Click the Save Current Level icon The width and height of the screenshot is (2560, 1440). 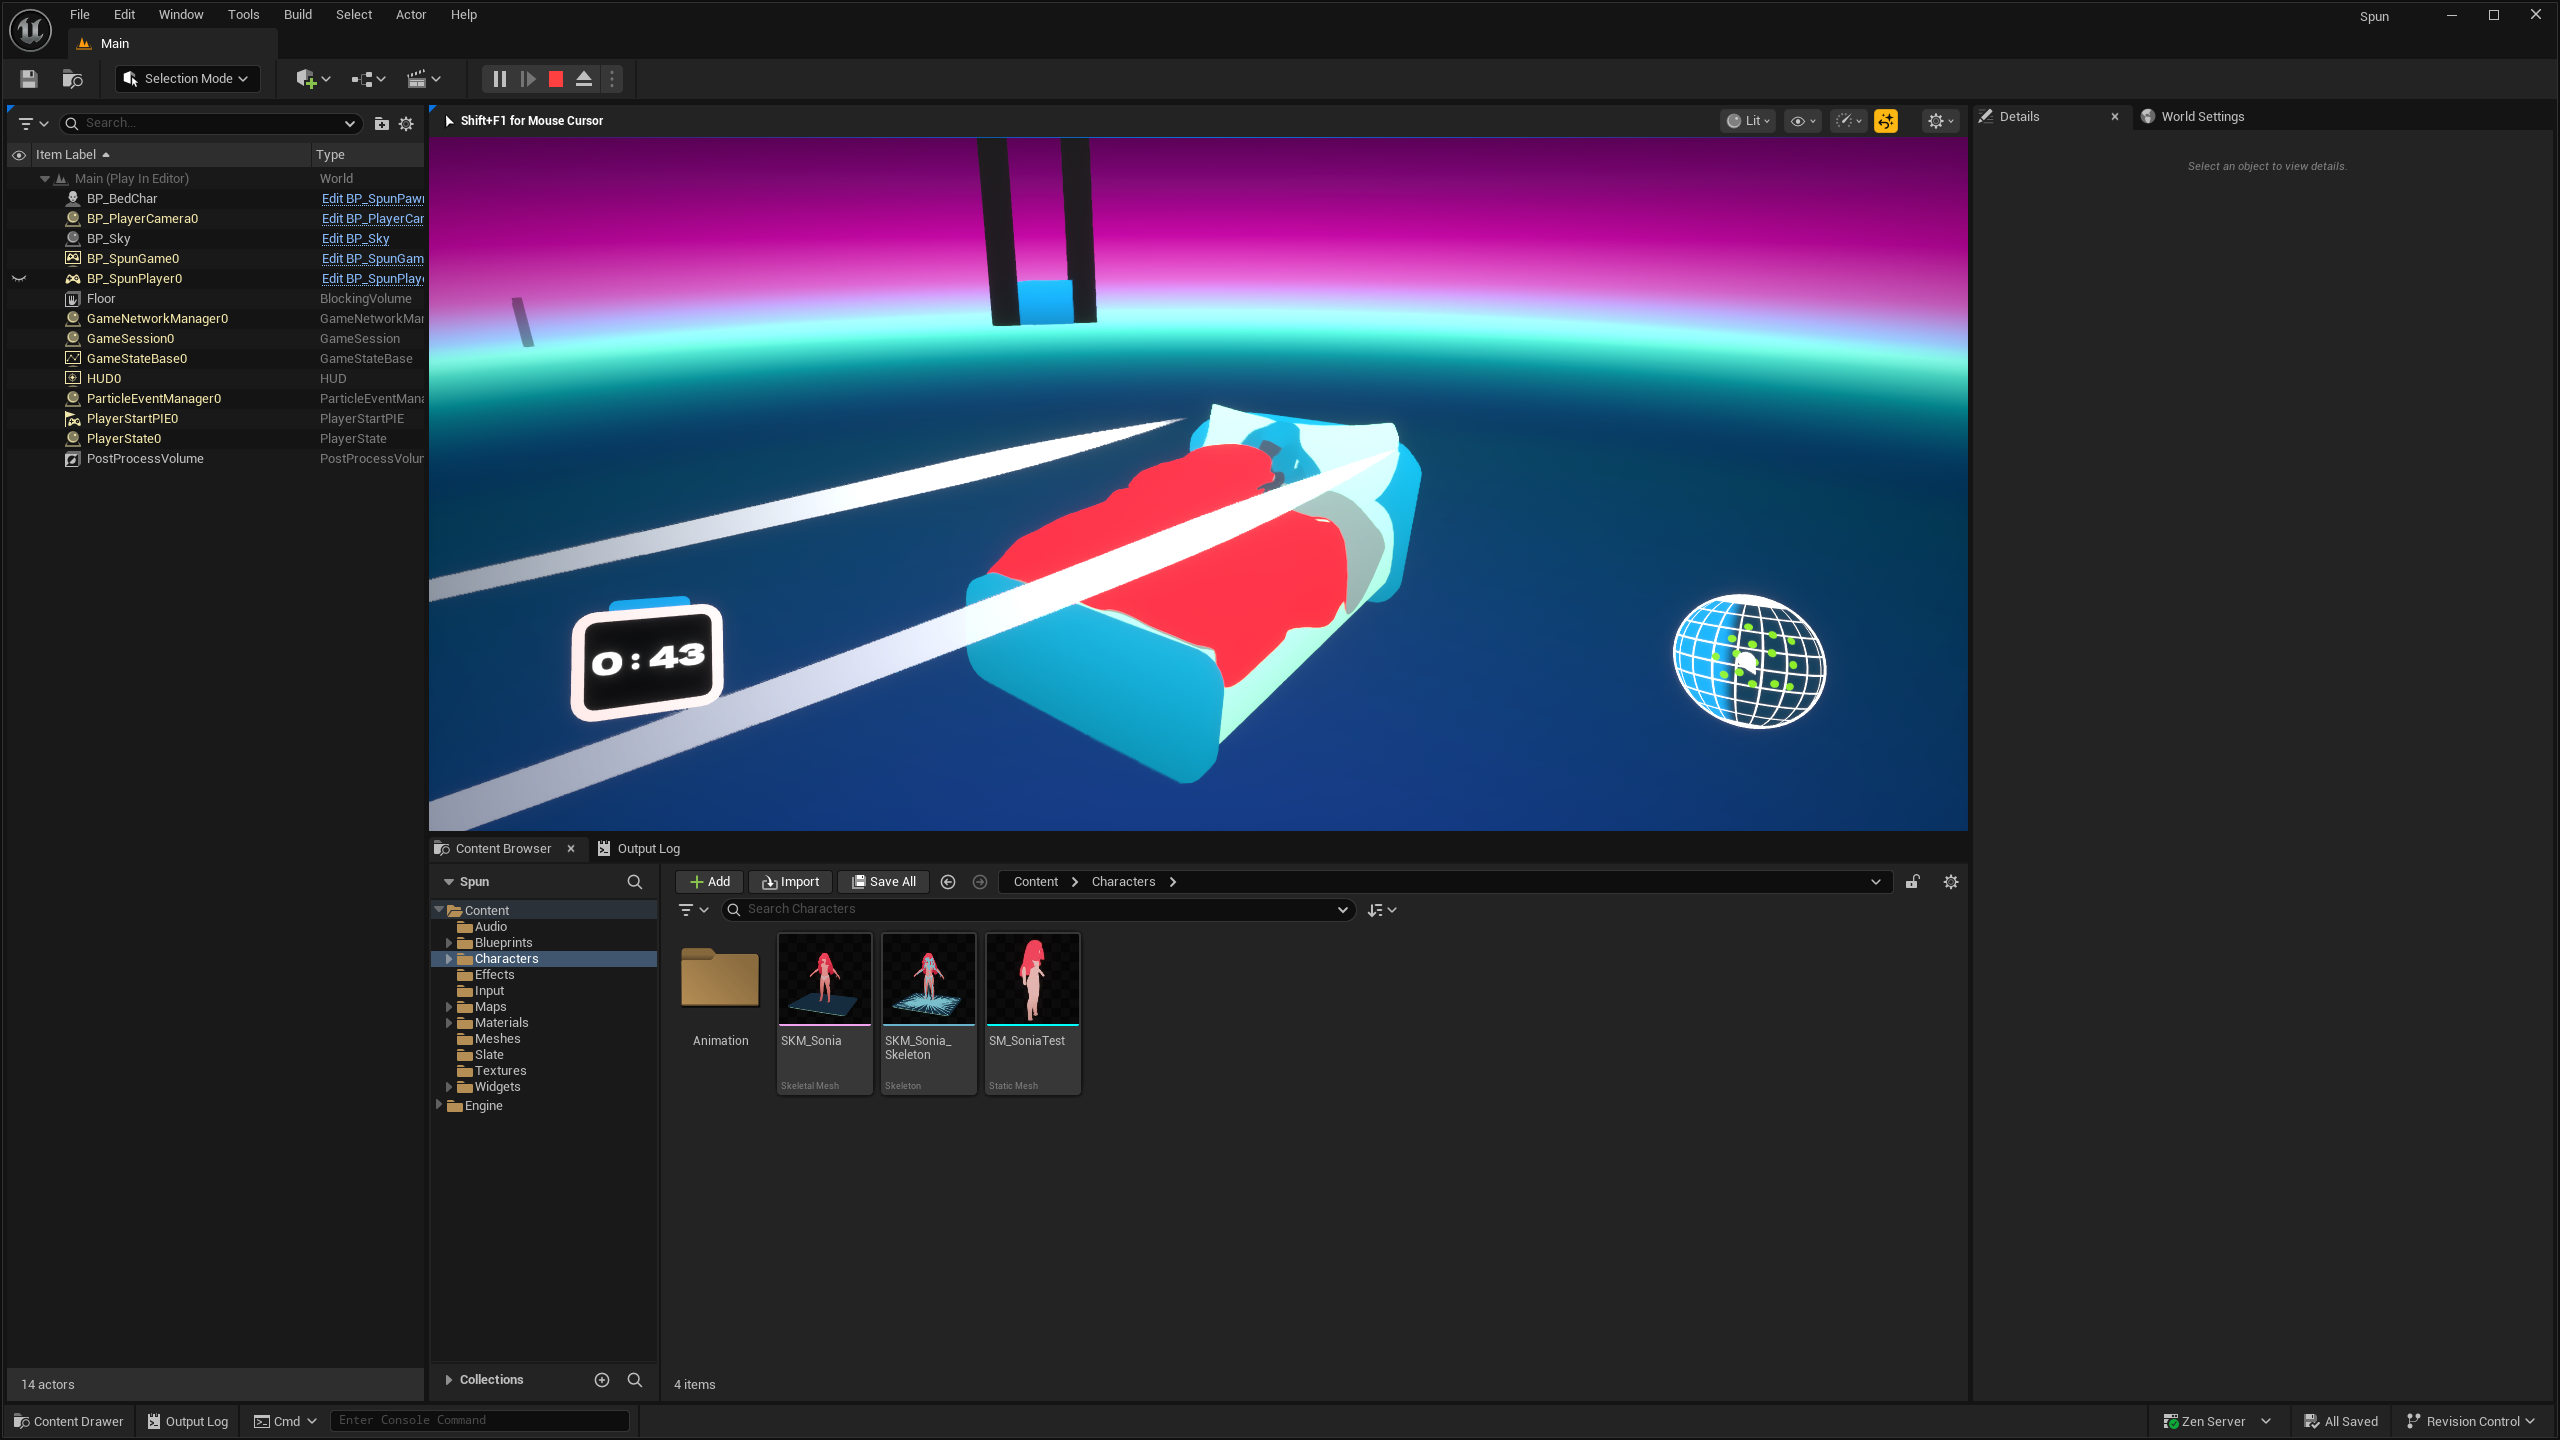pyautogui.click(x=29, y=79)
